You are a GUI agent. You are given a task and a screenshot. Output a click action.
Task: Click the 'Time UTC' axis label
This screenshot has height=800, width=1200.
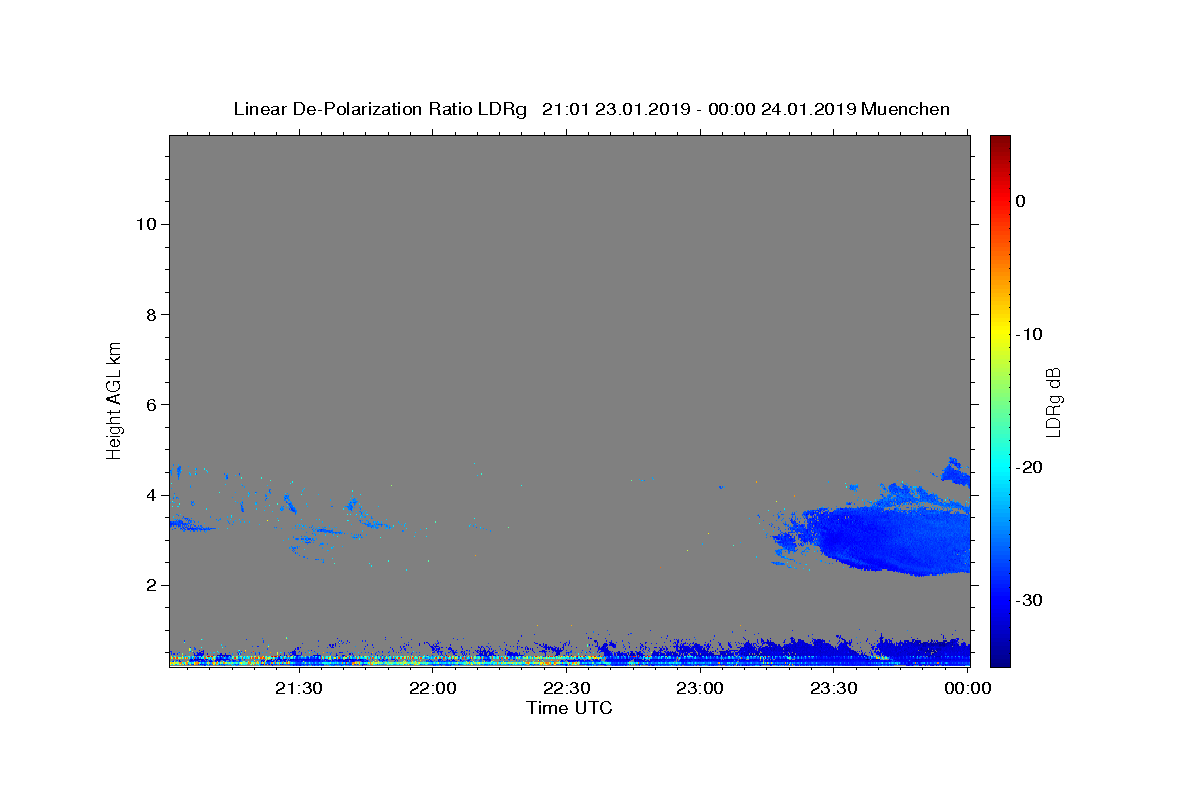[x=569, y=708]
